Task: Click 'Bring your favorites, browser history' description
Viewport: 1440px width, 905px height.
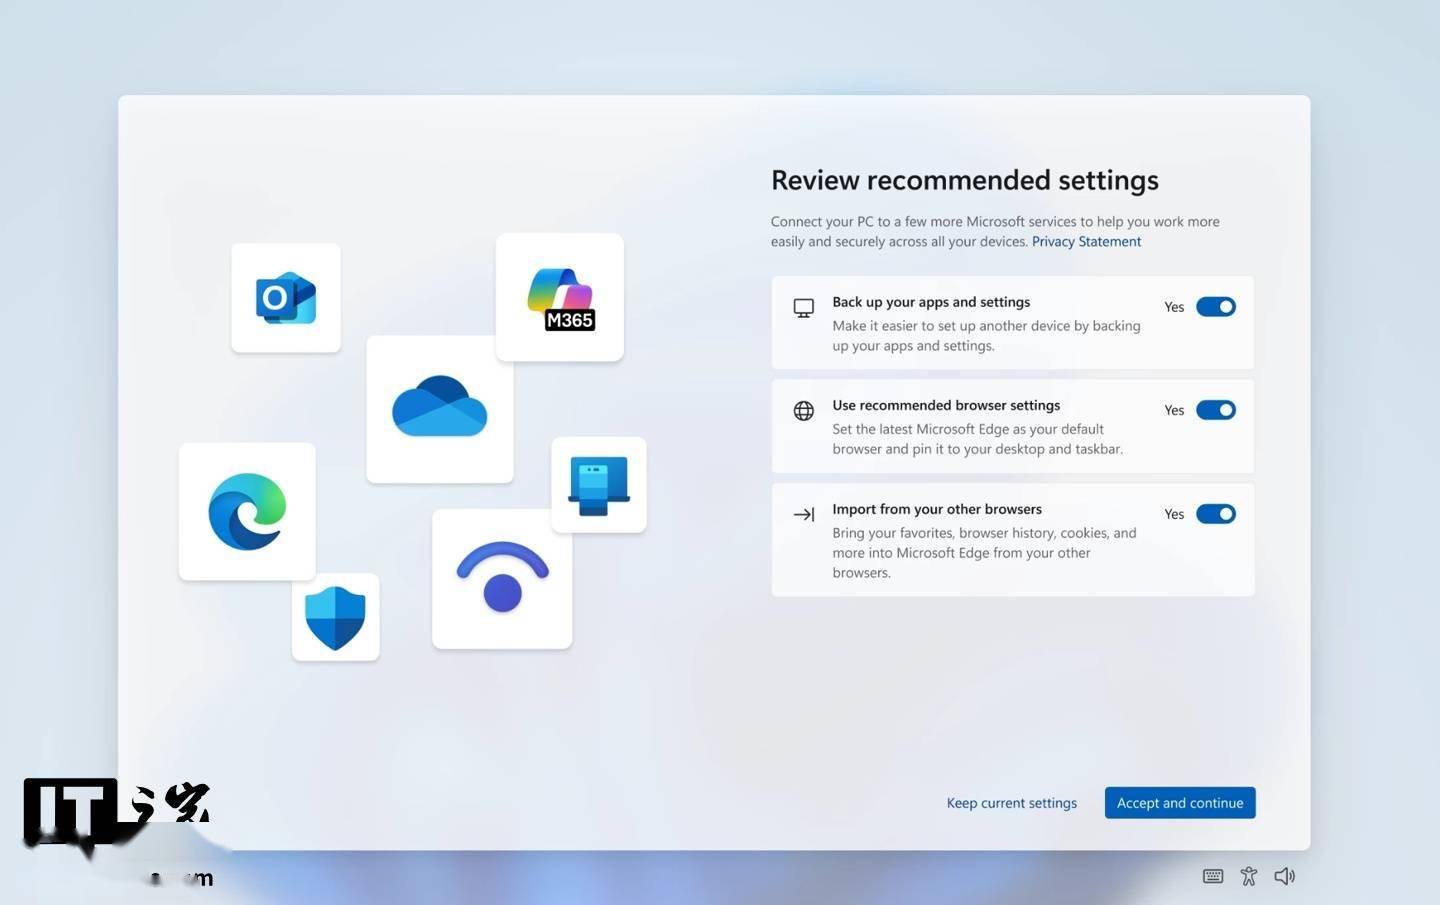Action: [984, 553]
